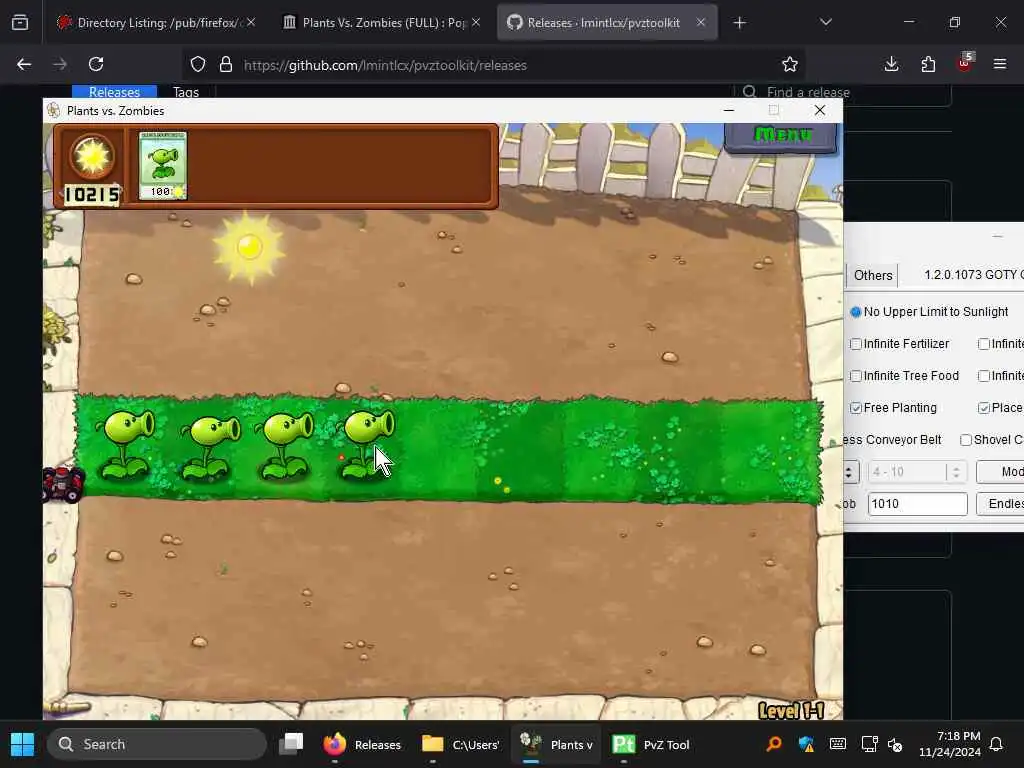Open Firefox application hamburger menu

(999, 64)
